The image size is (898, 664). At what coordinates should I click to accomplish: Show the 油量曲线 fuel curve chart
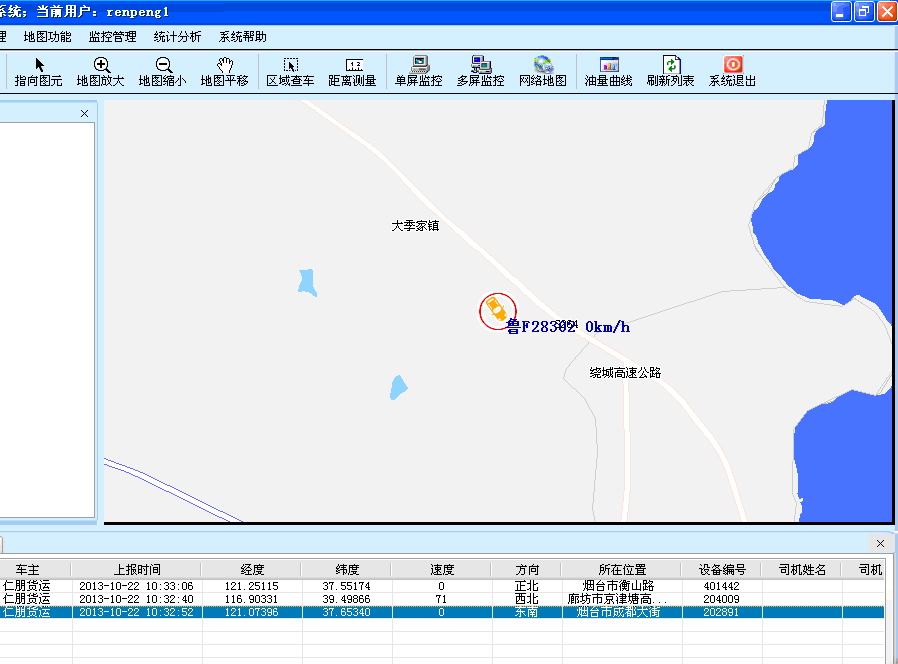[x=608, y=72]
